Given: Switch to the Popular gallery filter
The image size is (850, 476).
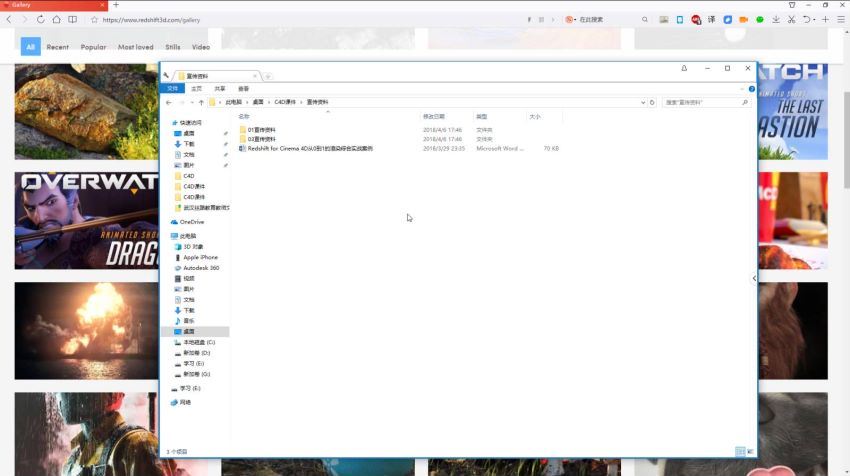Looking at the screenshot, I should 93,47.
